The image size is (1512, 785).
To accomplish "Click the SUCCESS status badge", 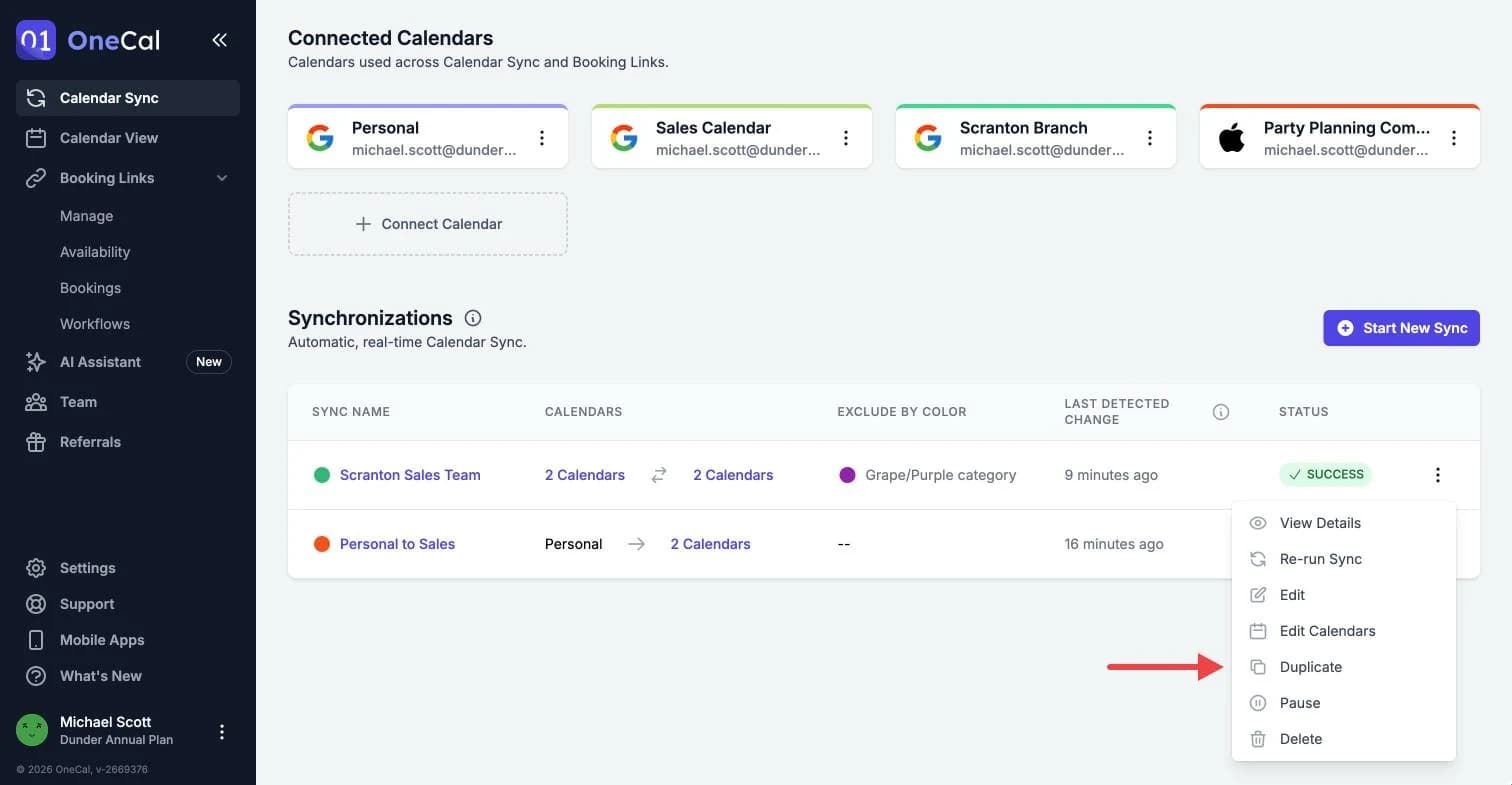I will tap(1326, 474).
